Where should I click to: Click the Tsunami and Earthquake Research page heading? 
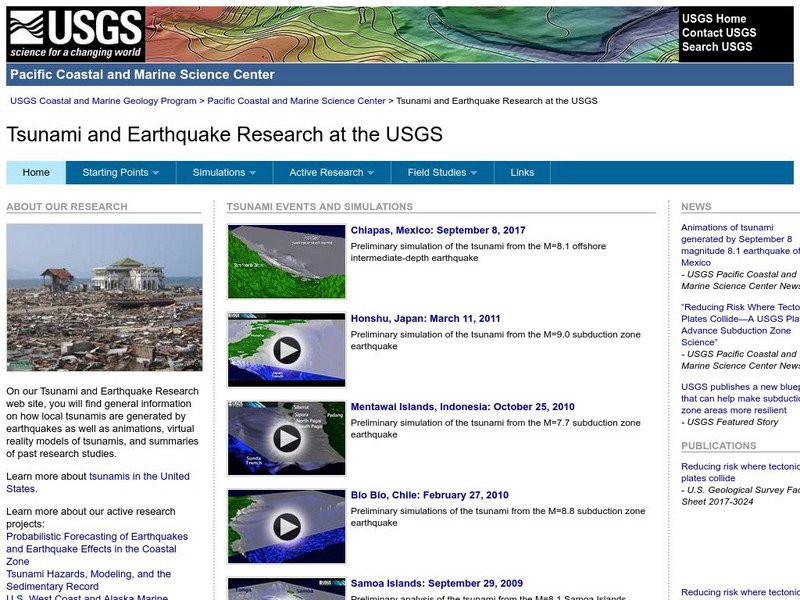224,135
